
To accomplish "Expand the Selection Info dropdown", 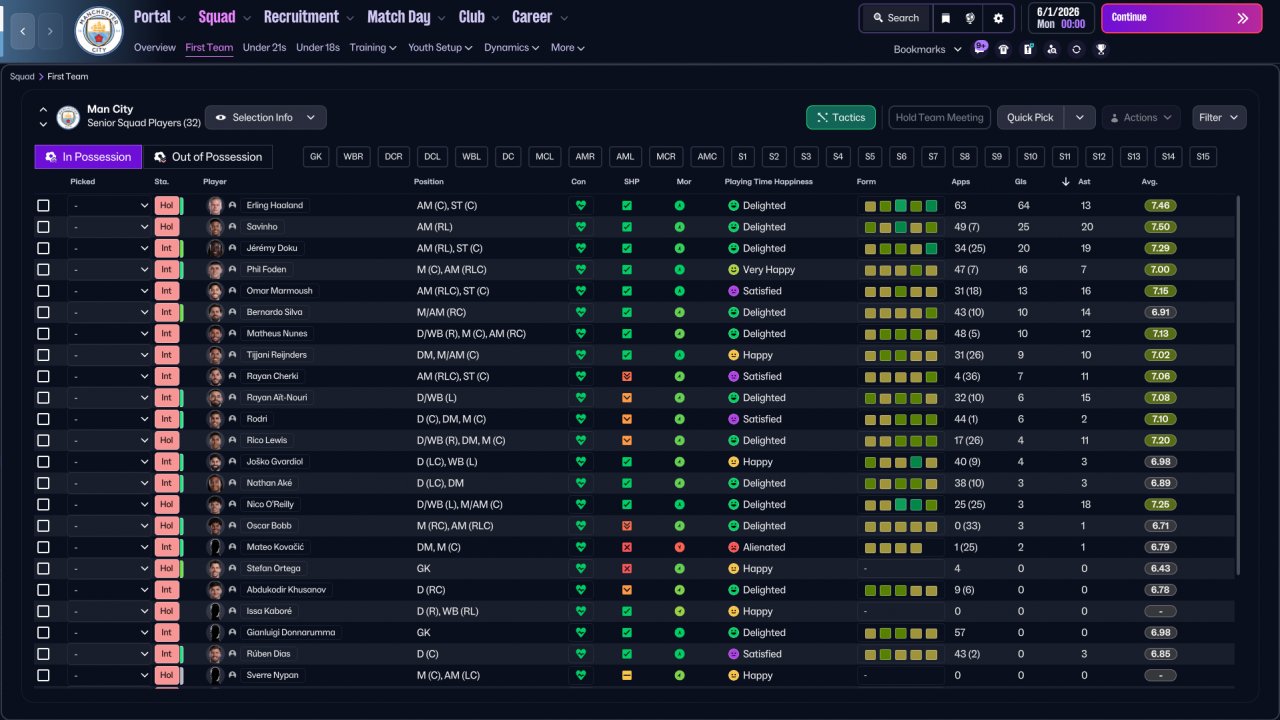I will (x=265, y=118).
